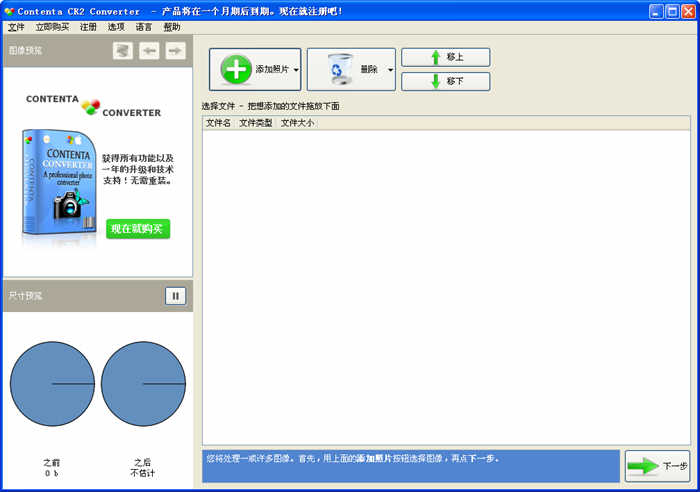Show the next image with right arrow

click(175, 51)
